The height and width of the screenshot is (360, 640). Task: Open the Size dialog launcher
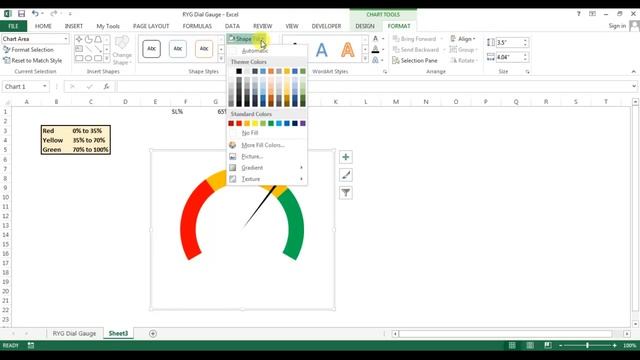(x=527, y=72)
